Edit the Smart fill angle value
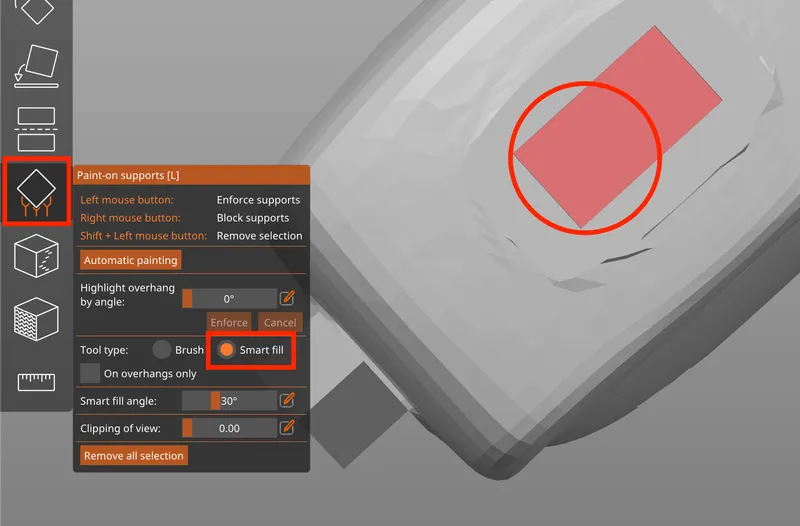Viewport: 800px width, 526px height. pos(287,400)
